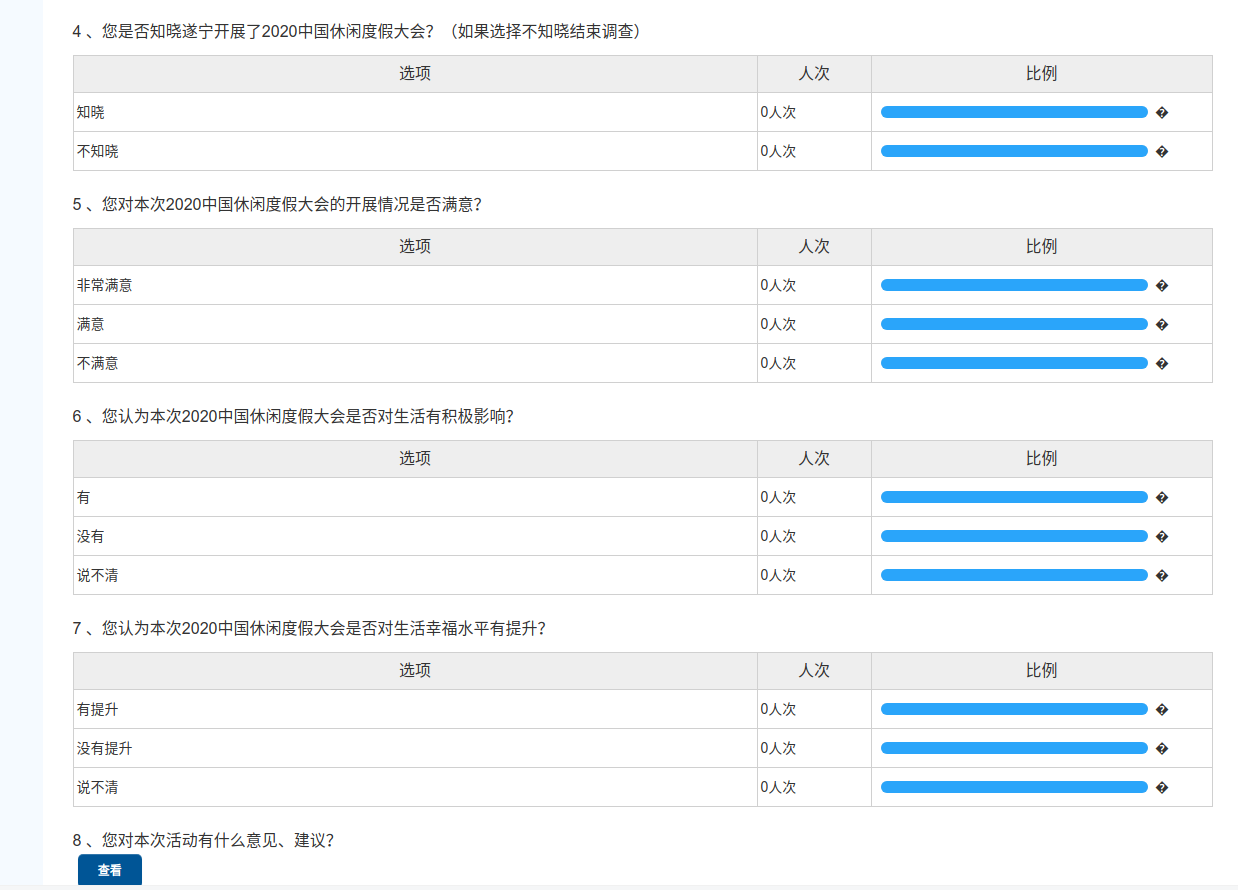Click the 查看 button under question 8
This screenshot has width=1238, height=890.
tap(110, 870)
